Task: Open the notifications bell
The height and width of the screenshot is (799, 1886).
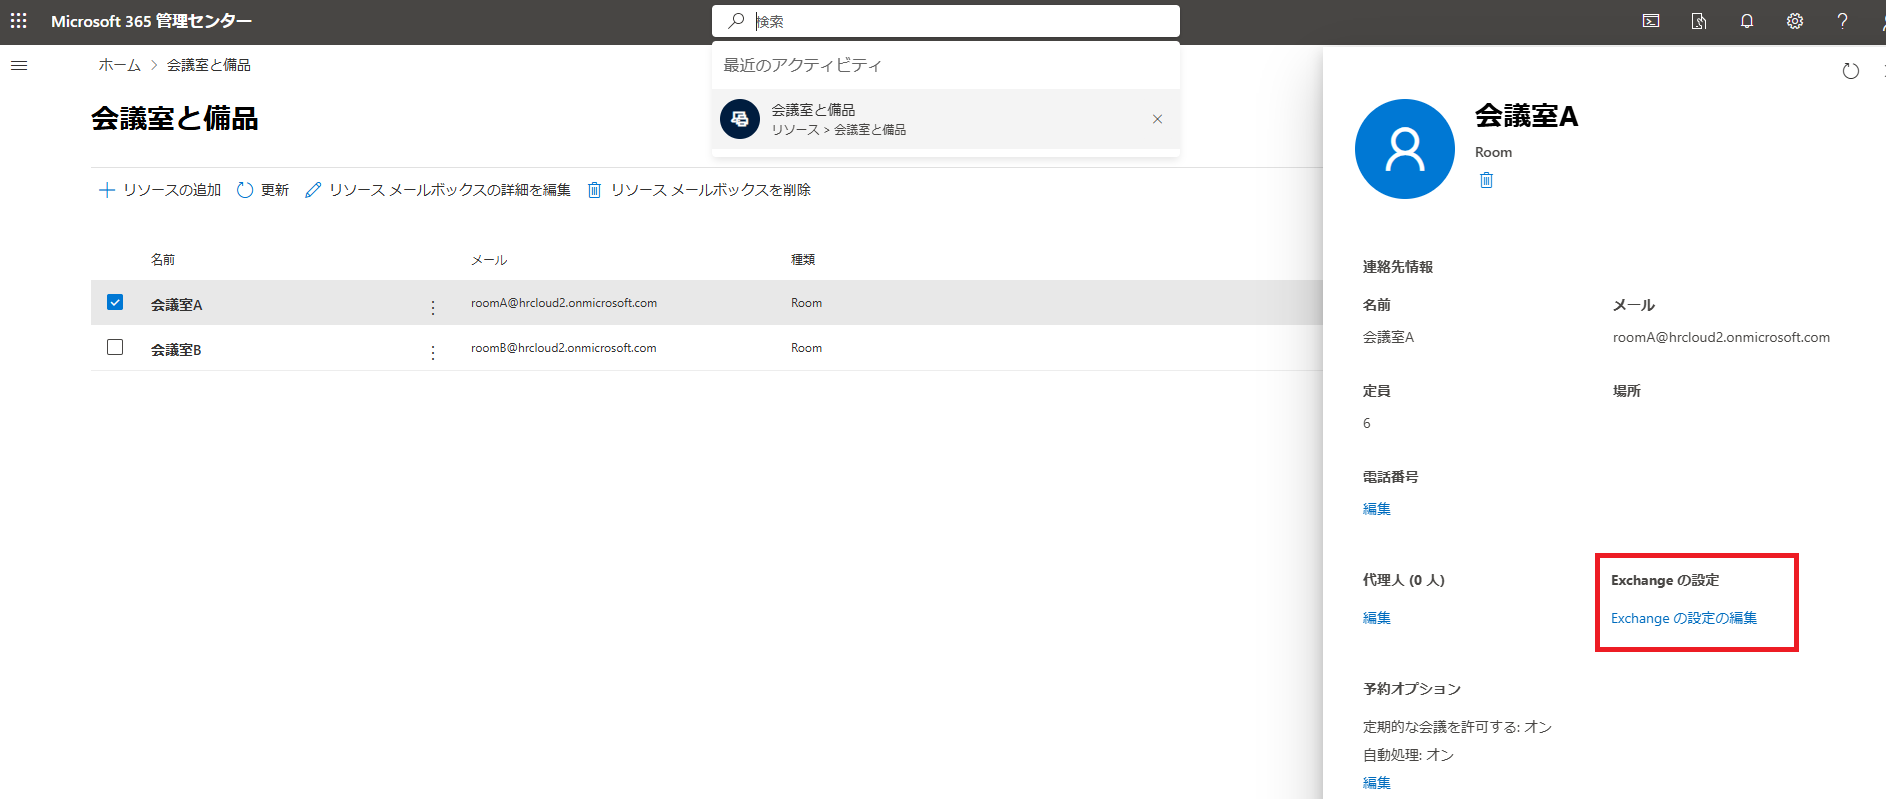Action: pyautogui.click(x=1747, y=21)
